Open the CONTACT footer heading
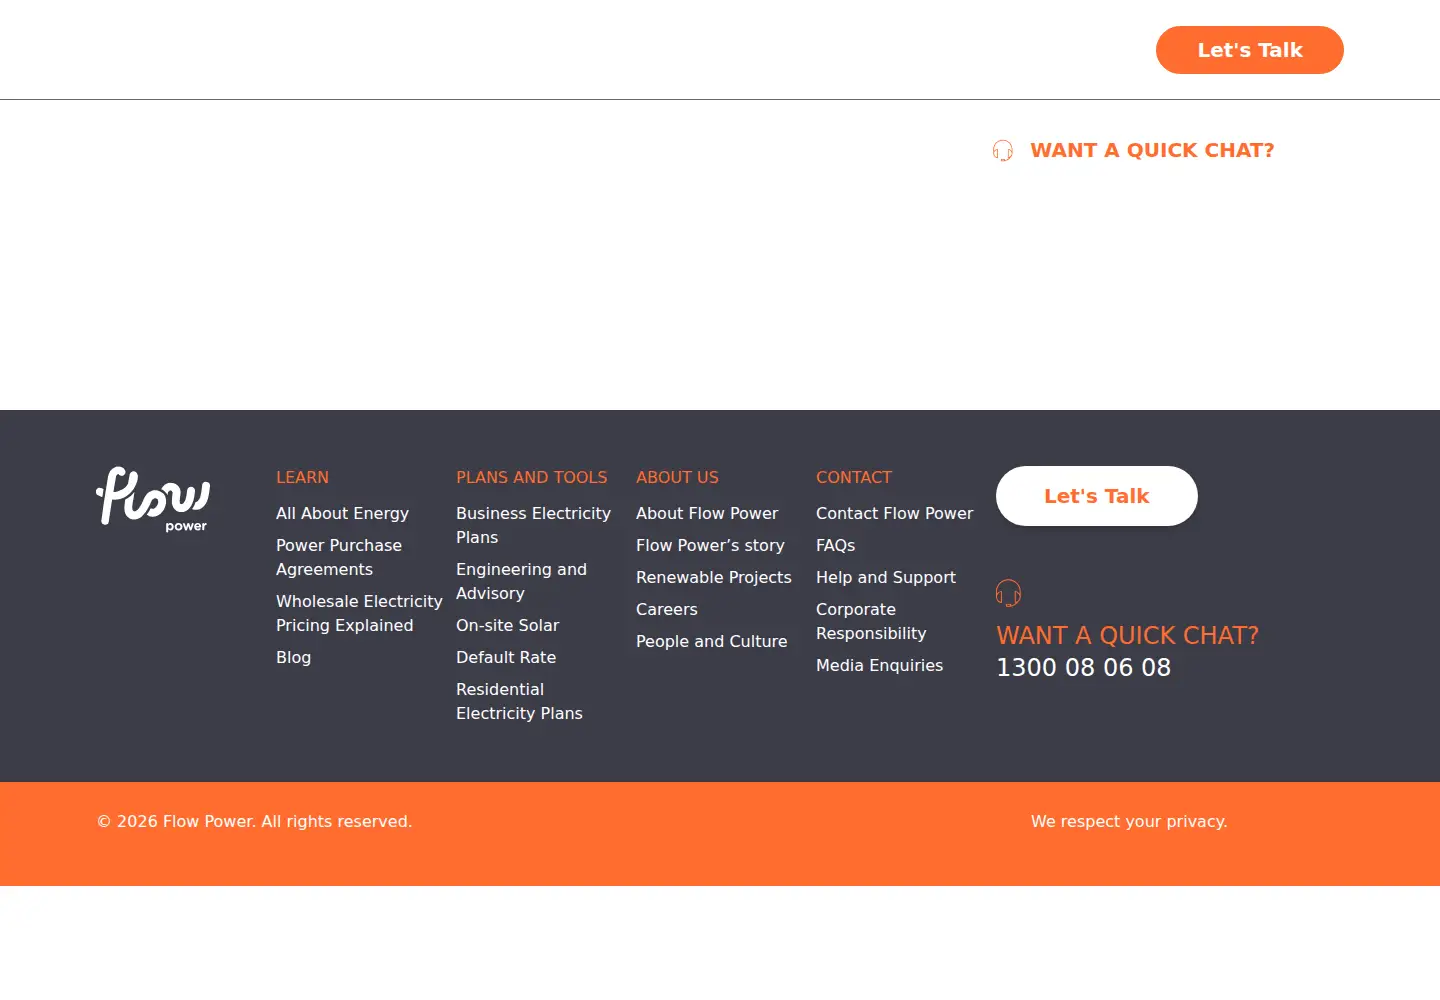 tap(854, 478)
